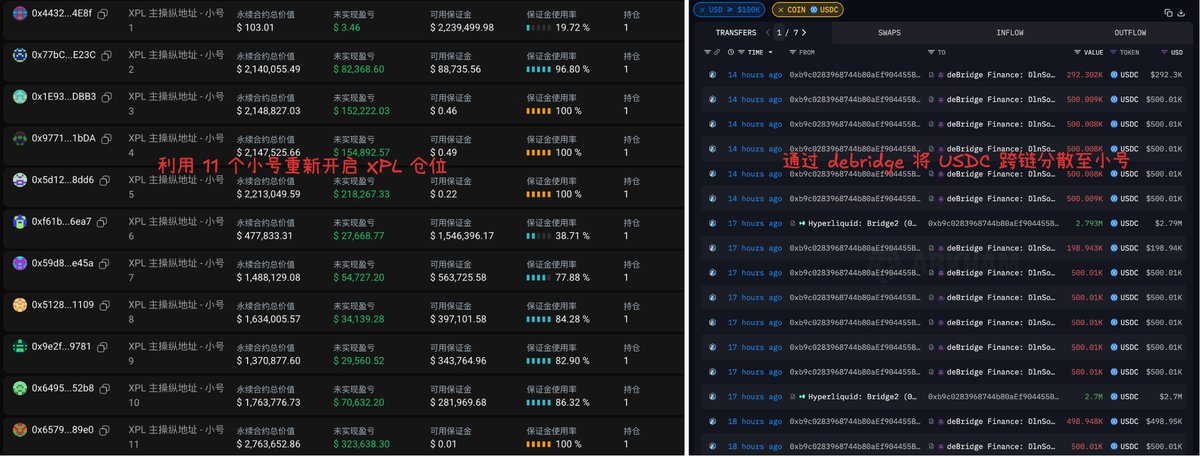This screenshot has height=456, width=1200.
Task: Click the USDC token in the 2.7M row
Action: tap(1125, 396)
